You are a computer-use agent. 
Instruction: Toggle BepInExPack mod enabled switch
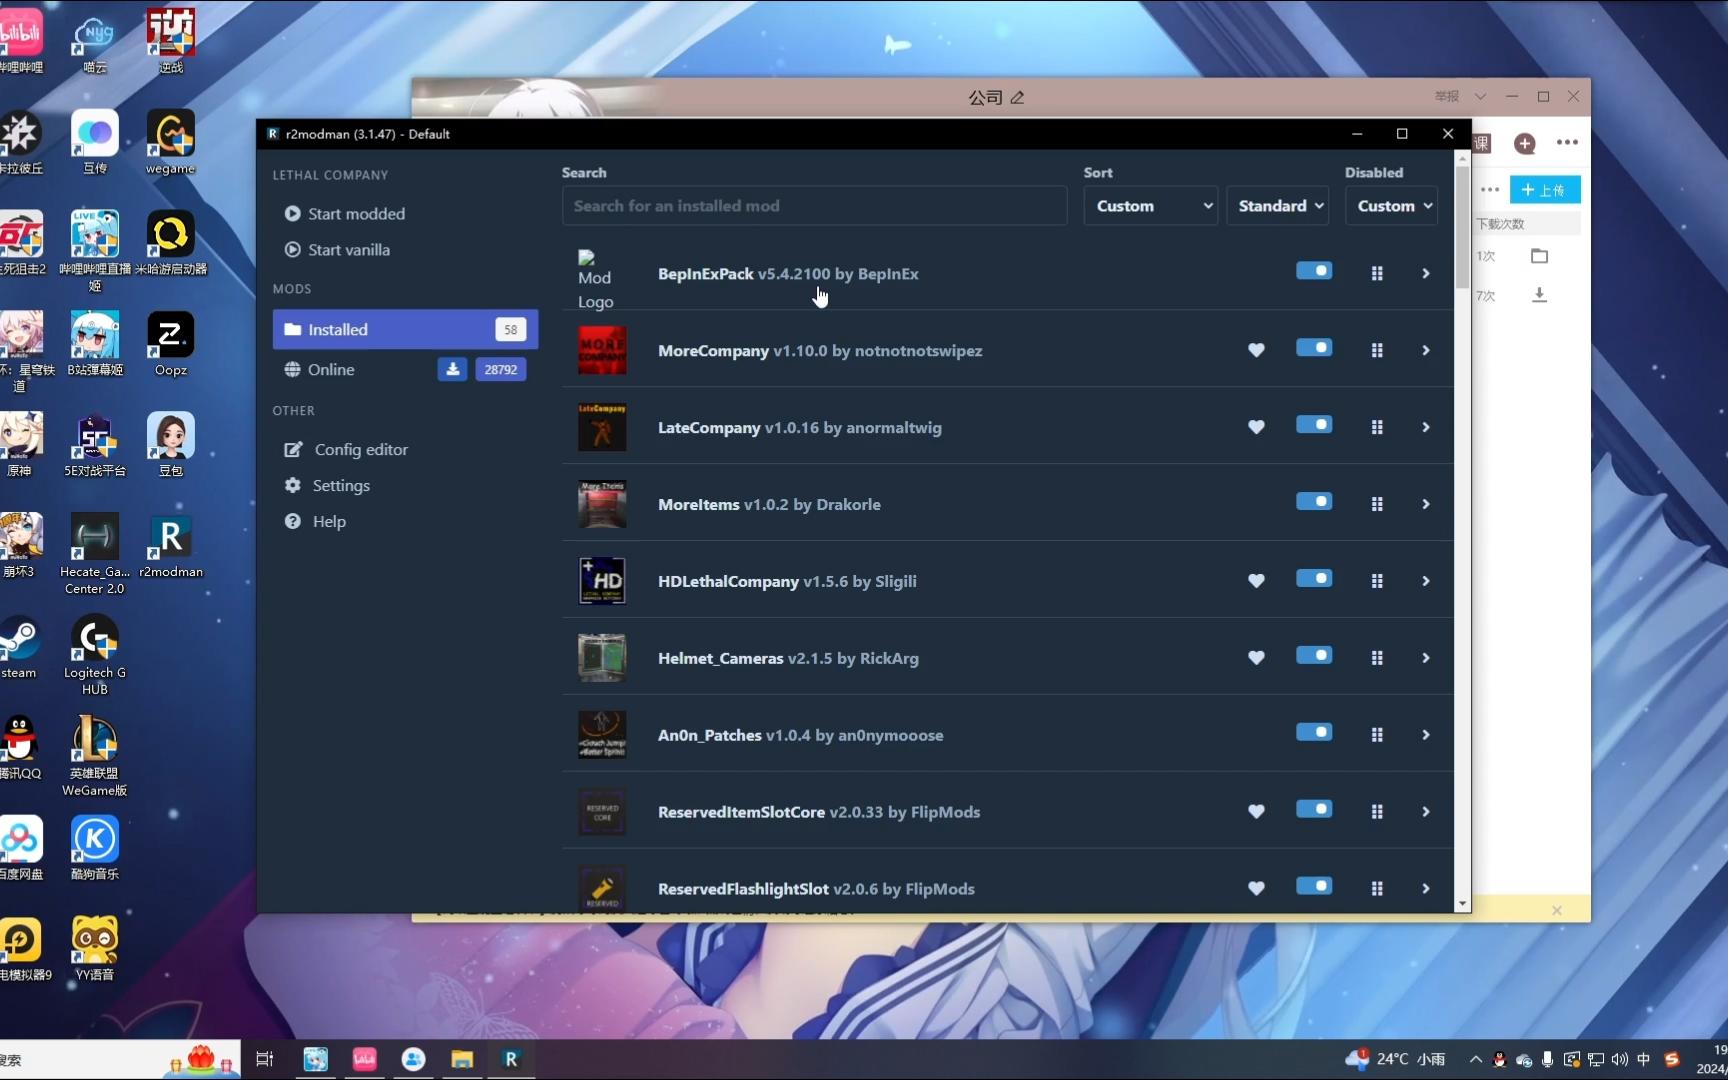(x=1314, y=271)
